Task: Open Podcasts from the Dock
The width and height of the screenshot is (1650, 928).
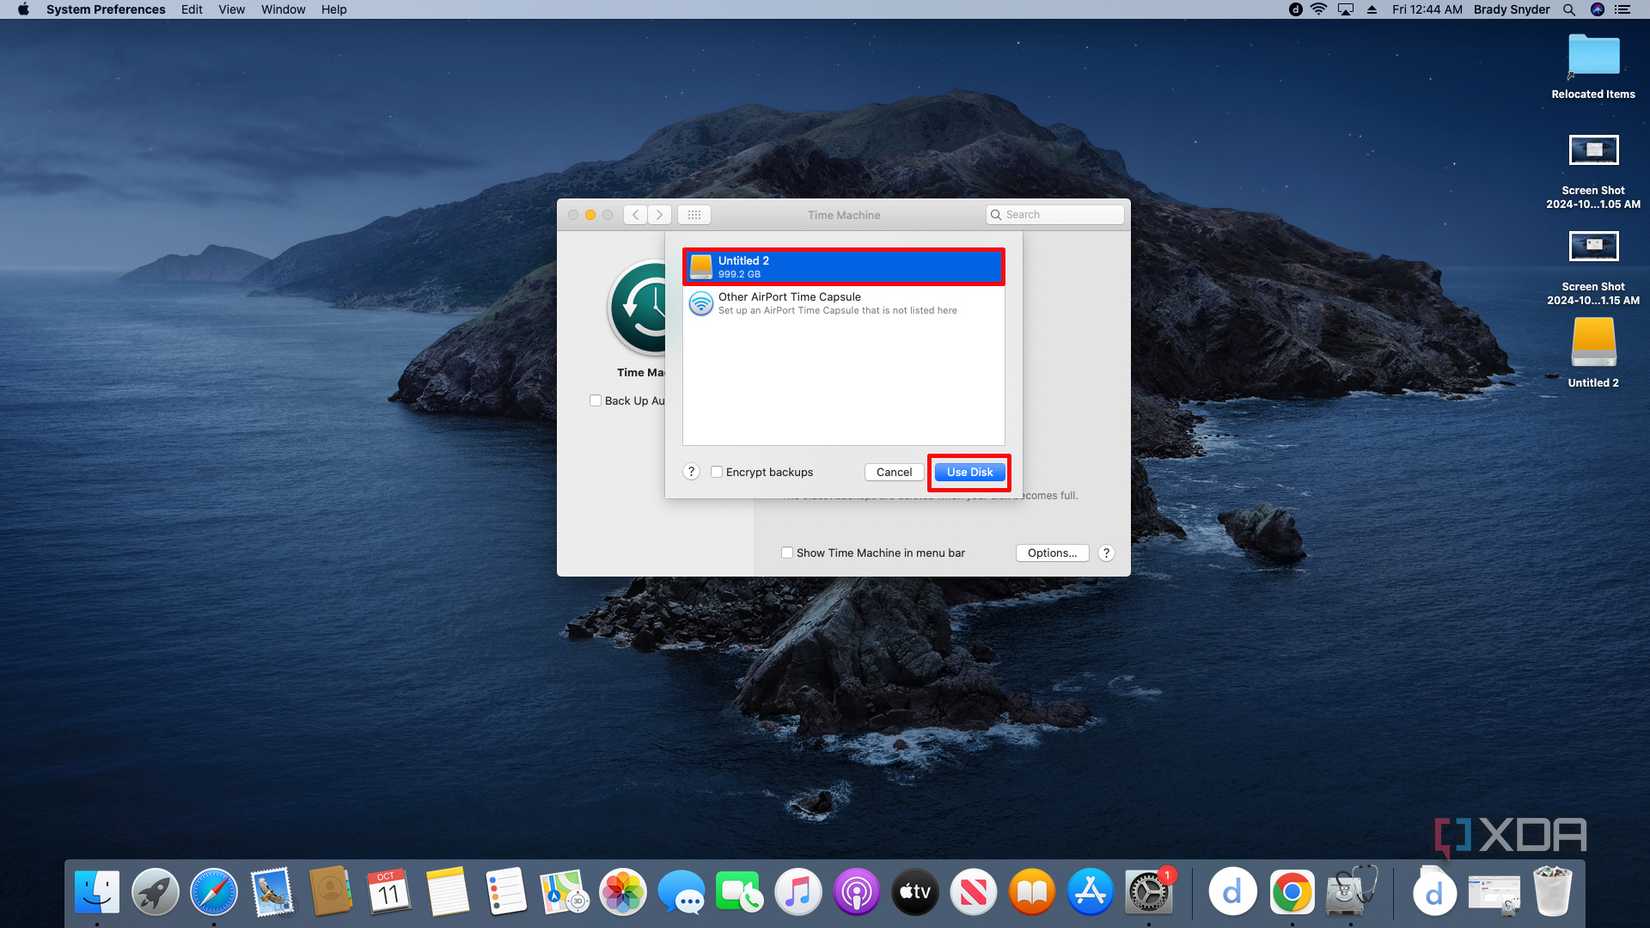Action: point(856,892)
